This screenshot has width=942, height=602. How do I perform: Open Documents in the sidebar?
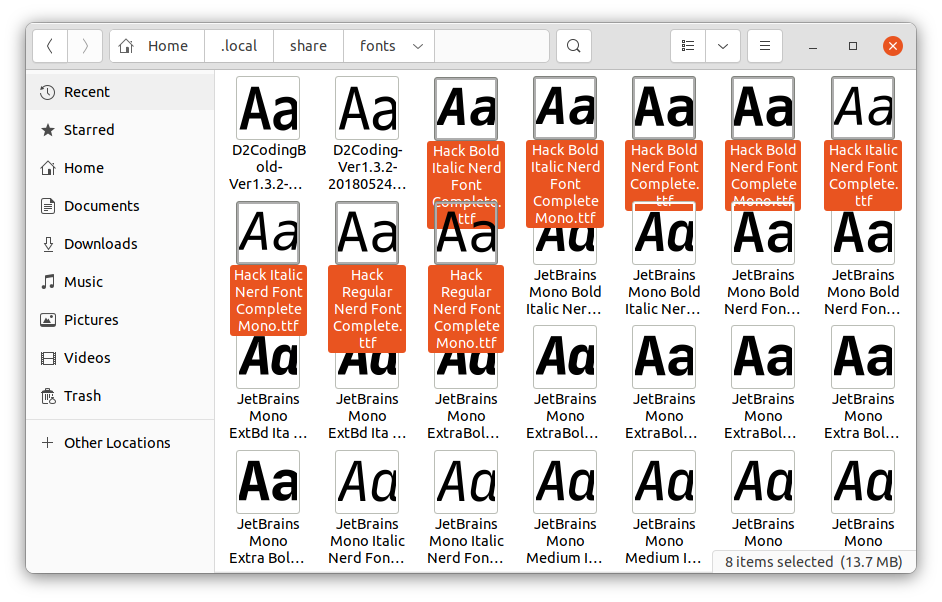click(x=120, y=205)
